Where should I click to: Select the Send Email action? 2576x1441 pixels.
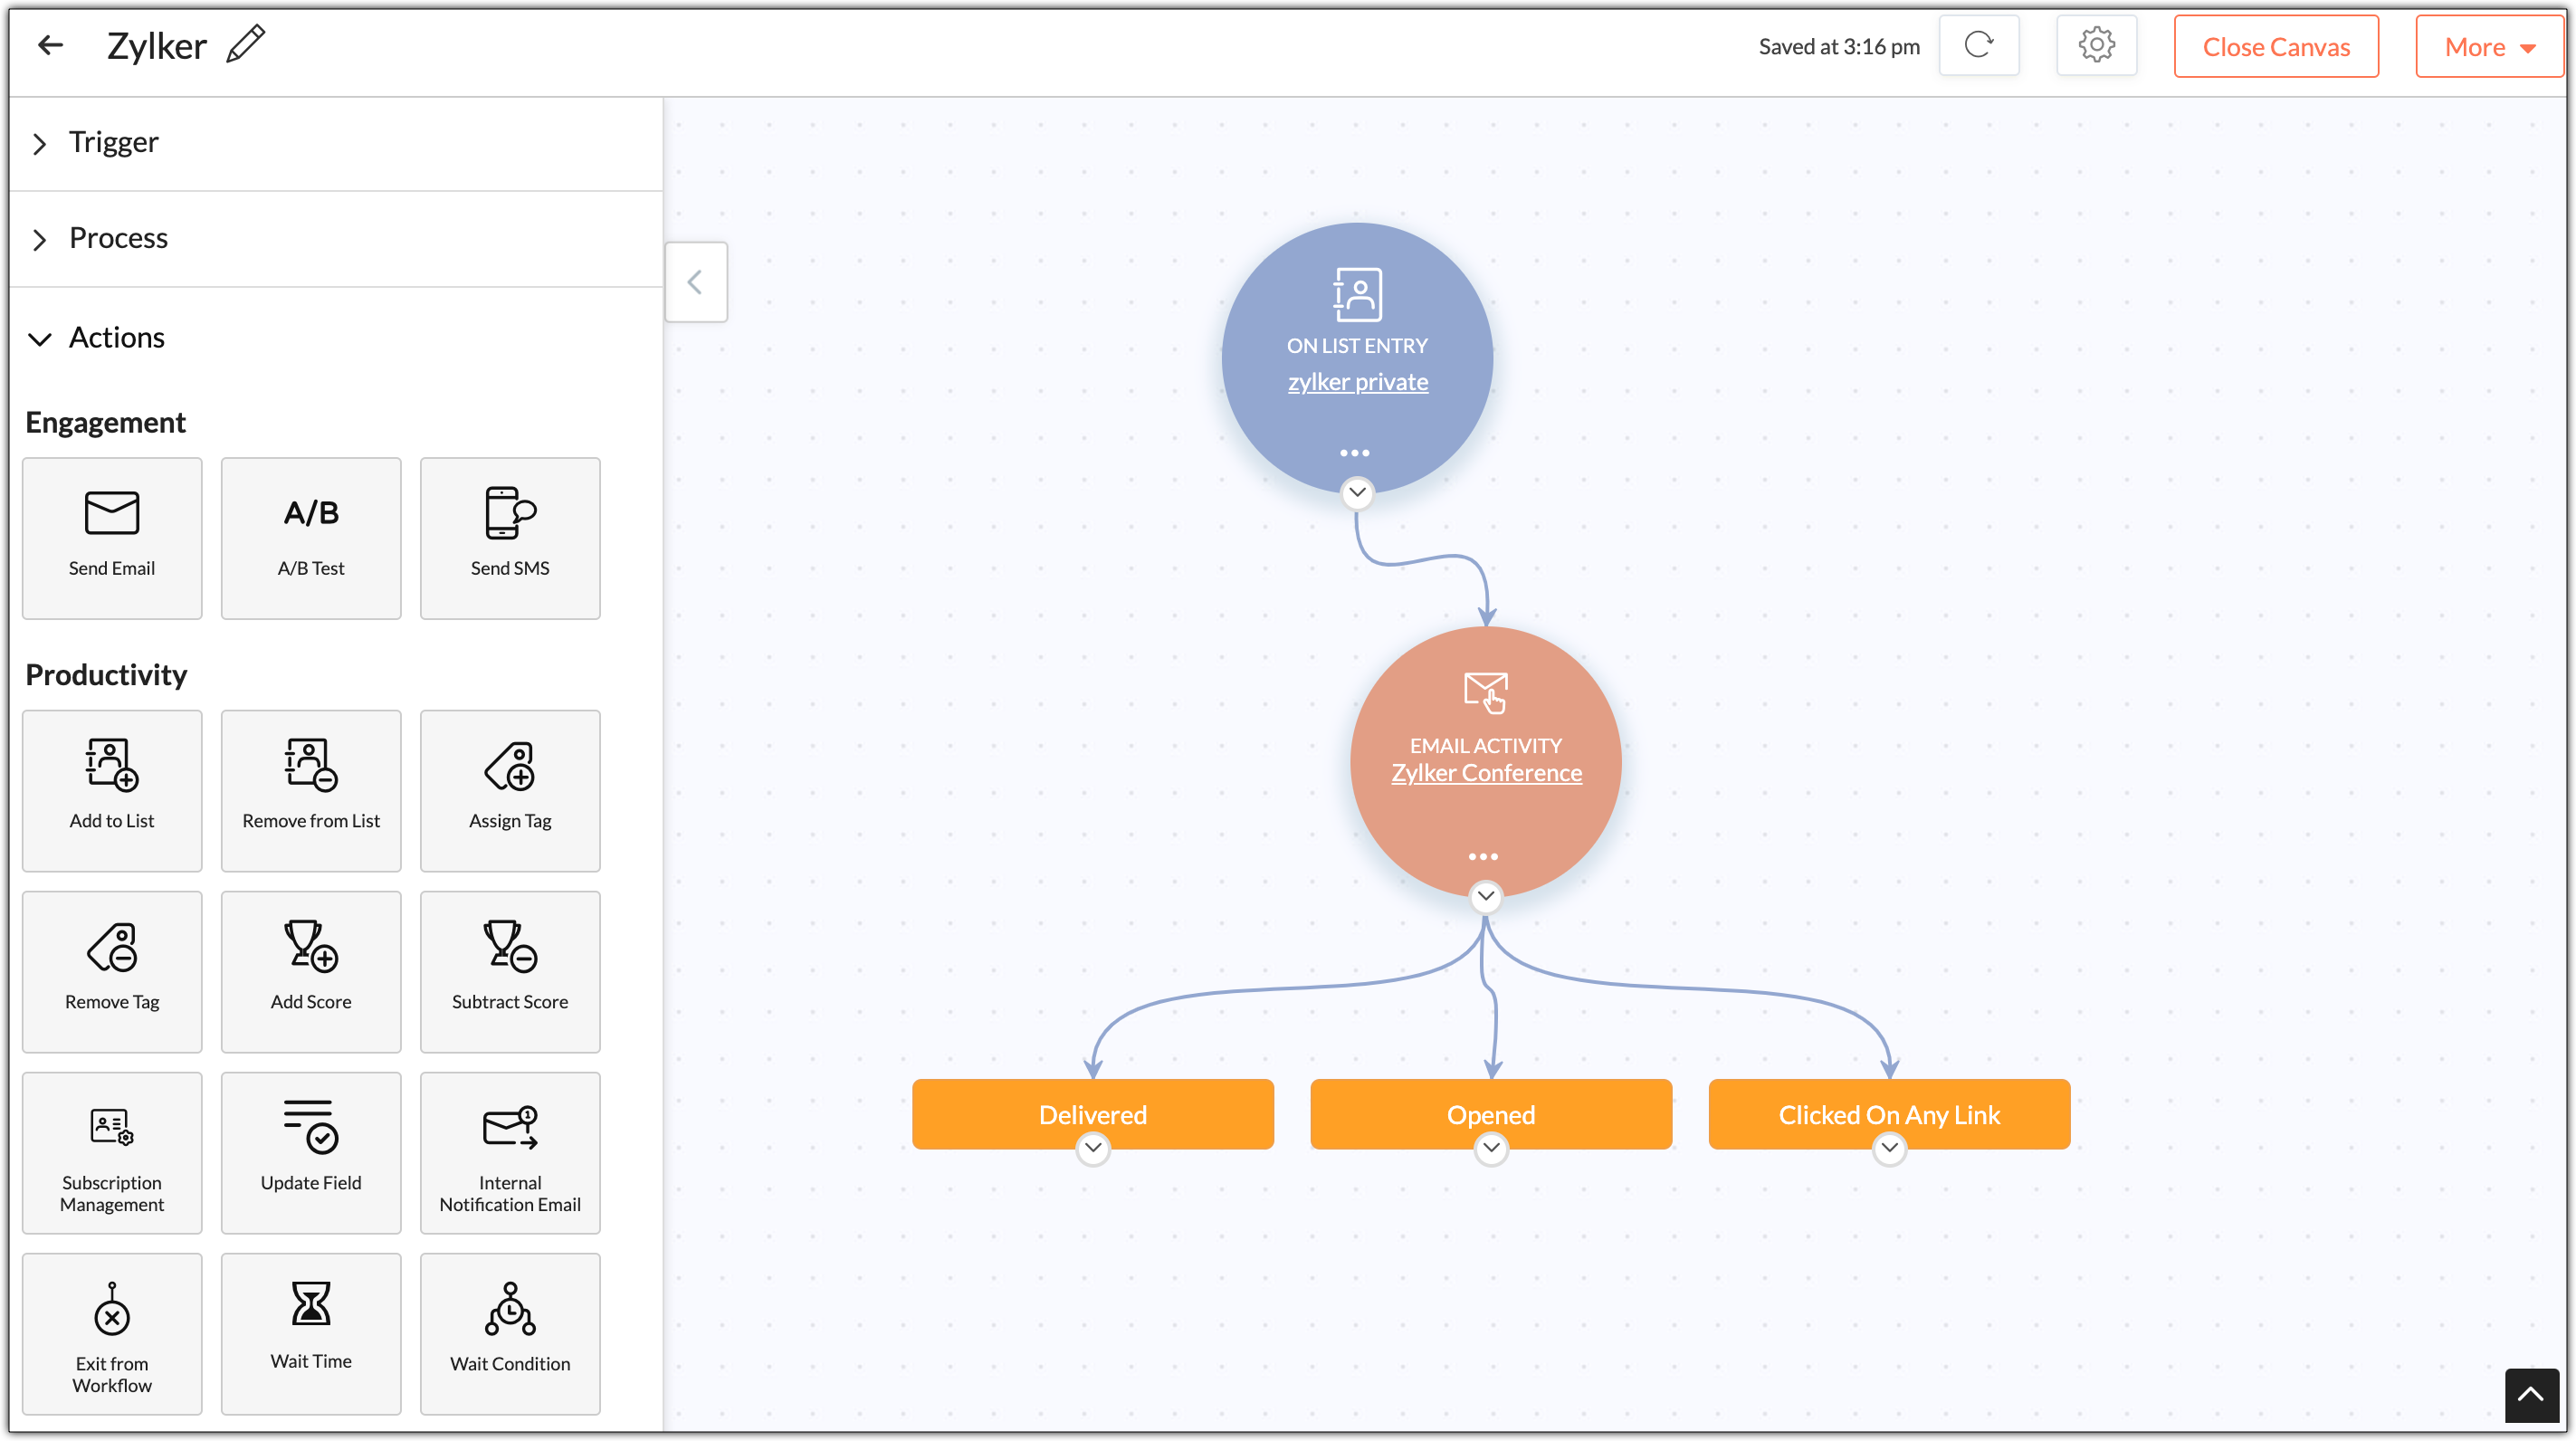click(112, 538)
